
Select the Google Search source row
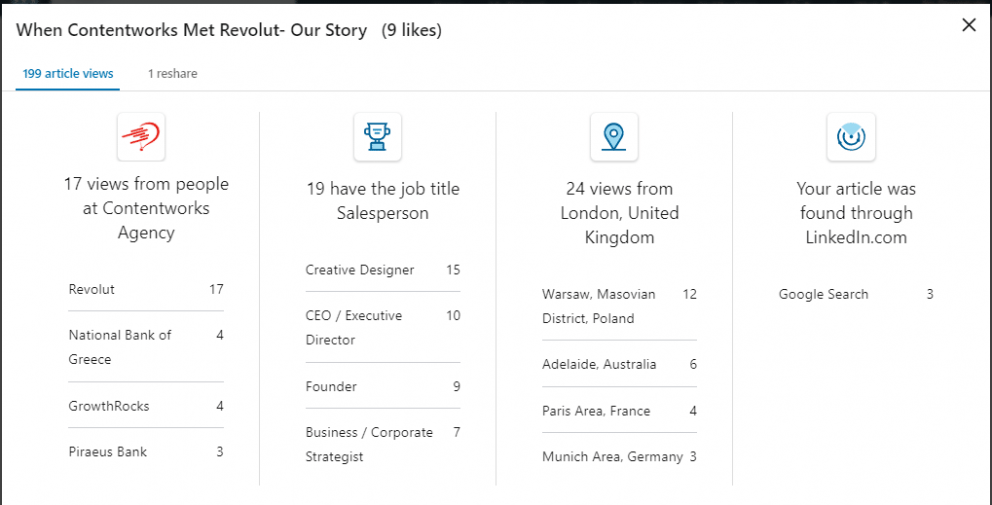pos(856,294)
